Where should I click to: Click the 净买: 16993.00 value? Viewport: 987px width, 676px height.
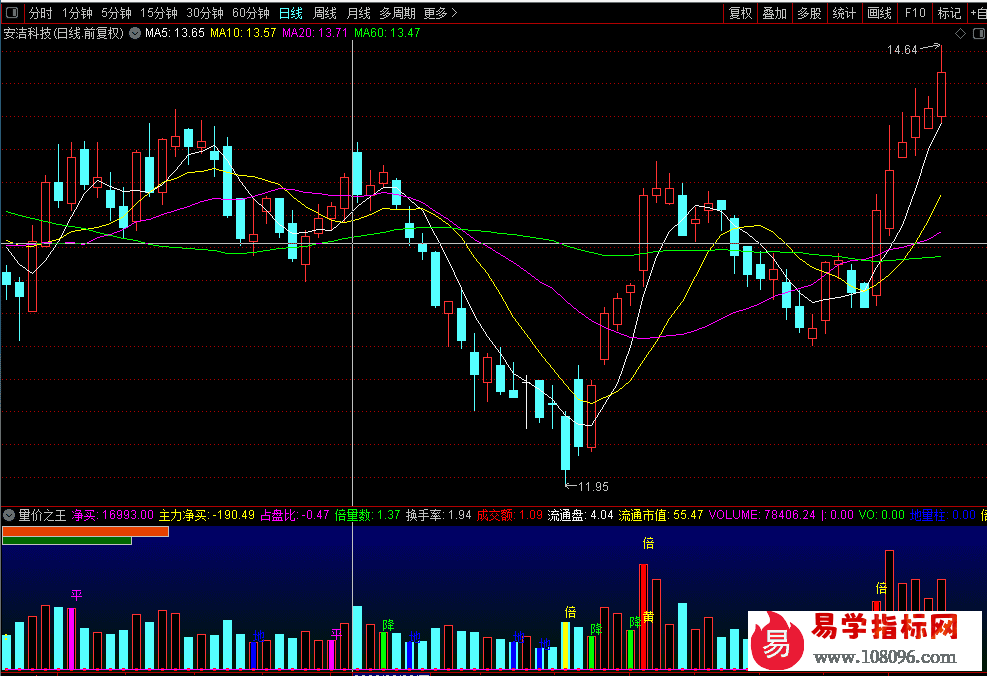[113, 515]
